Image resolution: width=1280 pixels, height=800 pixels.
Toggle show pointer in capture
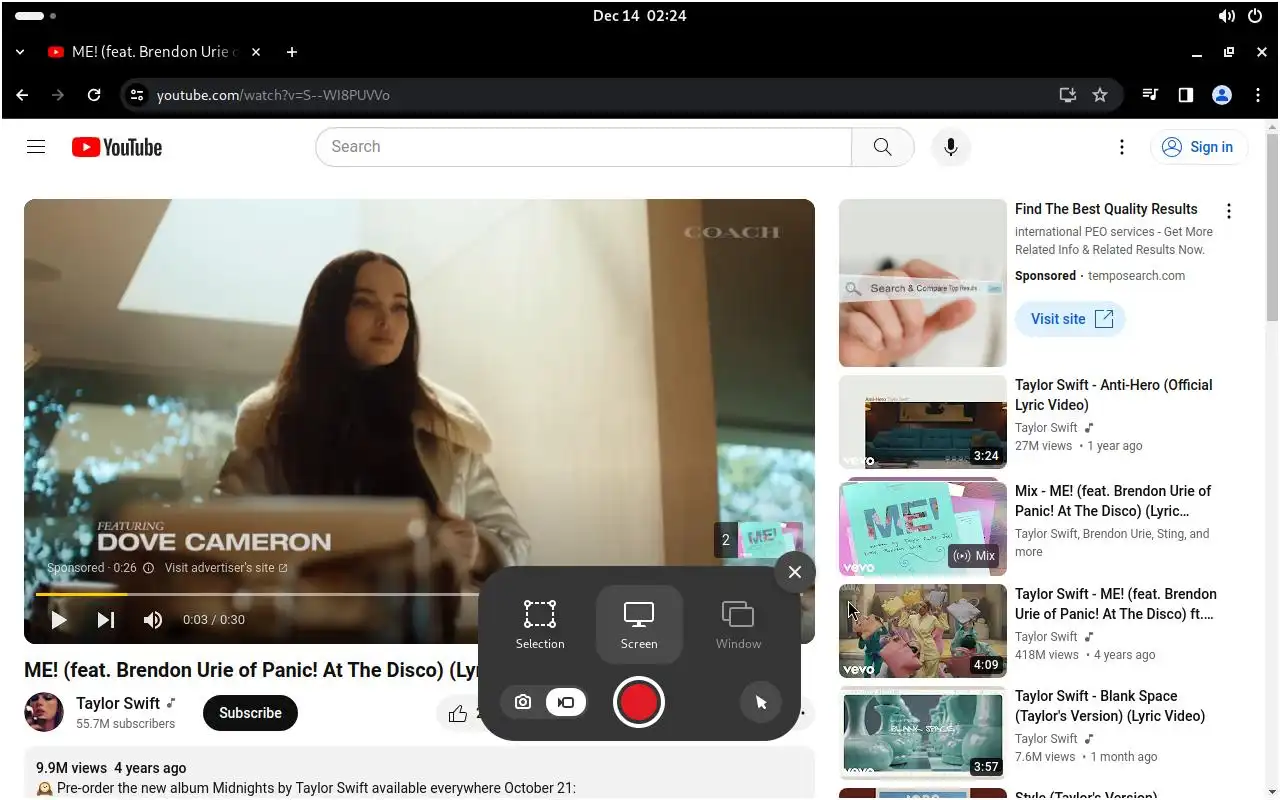point(760,702)
